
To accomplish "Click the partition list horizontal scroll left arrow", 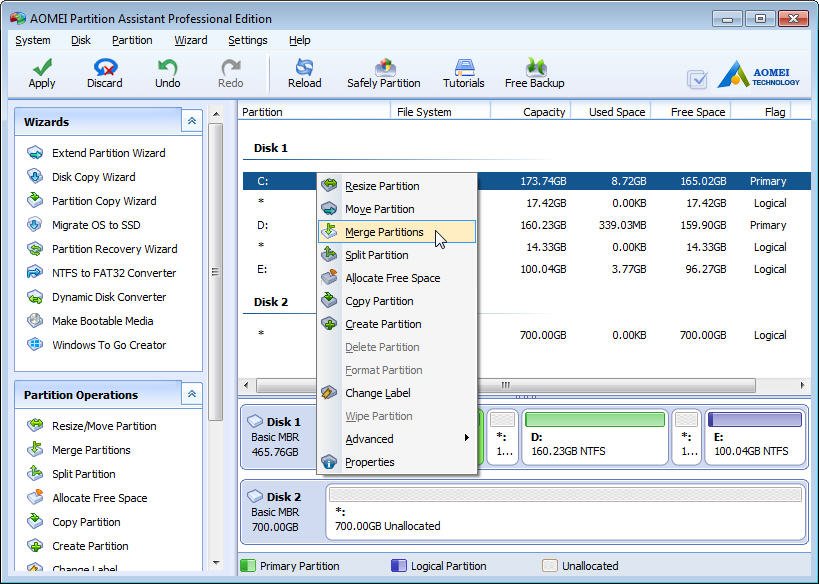I will [x=246, y=386].
